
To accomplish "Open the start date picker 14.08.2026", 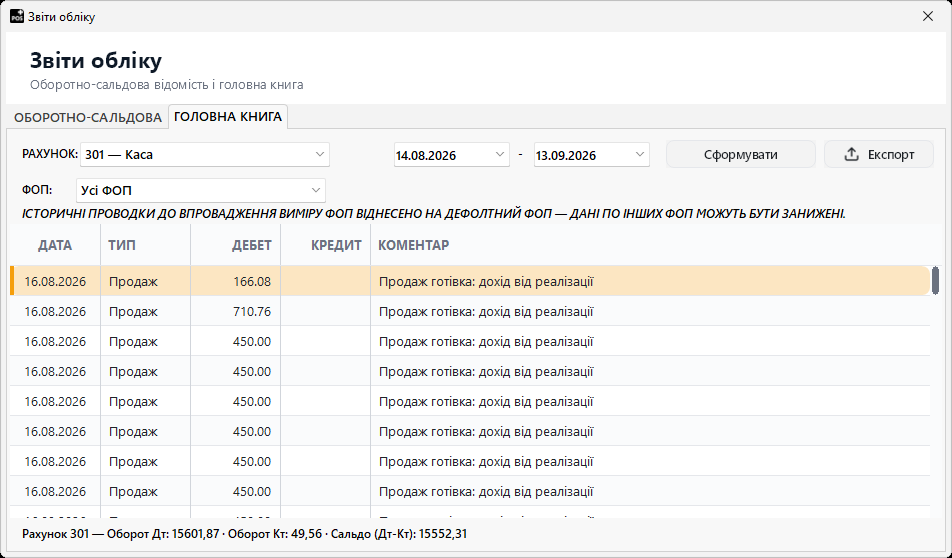I will (500, 154).
